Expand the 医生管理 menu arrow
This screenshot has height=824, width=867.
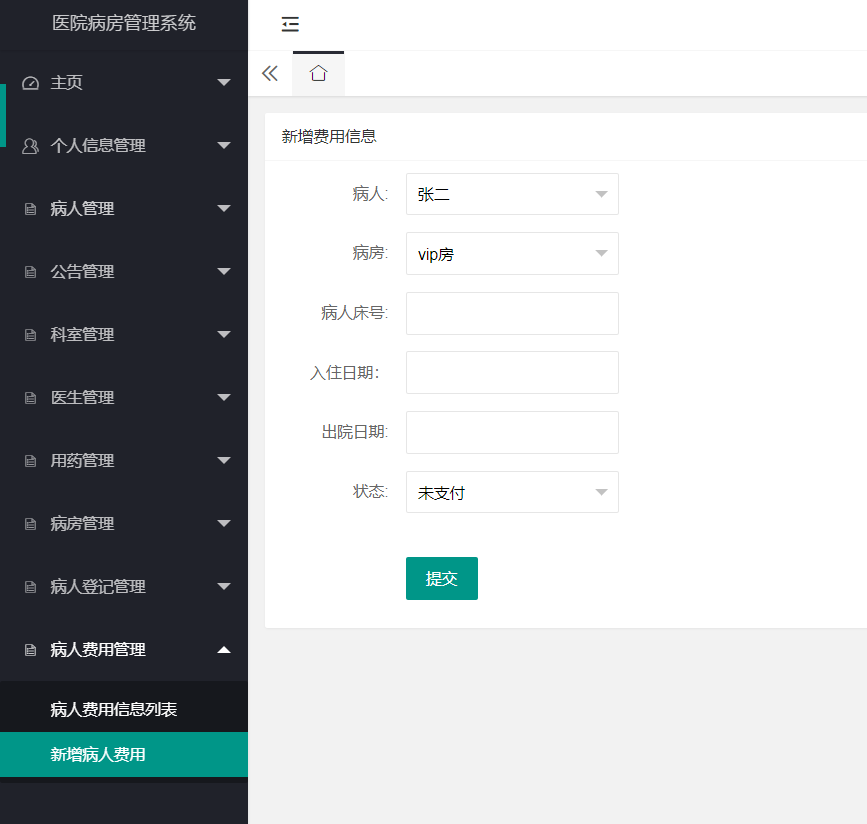coord(224,398)
